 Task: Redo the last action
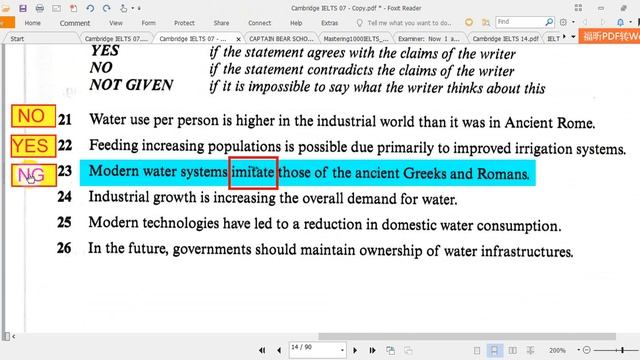[x=106, y=8]
